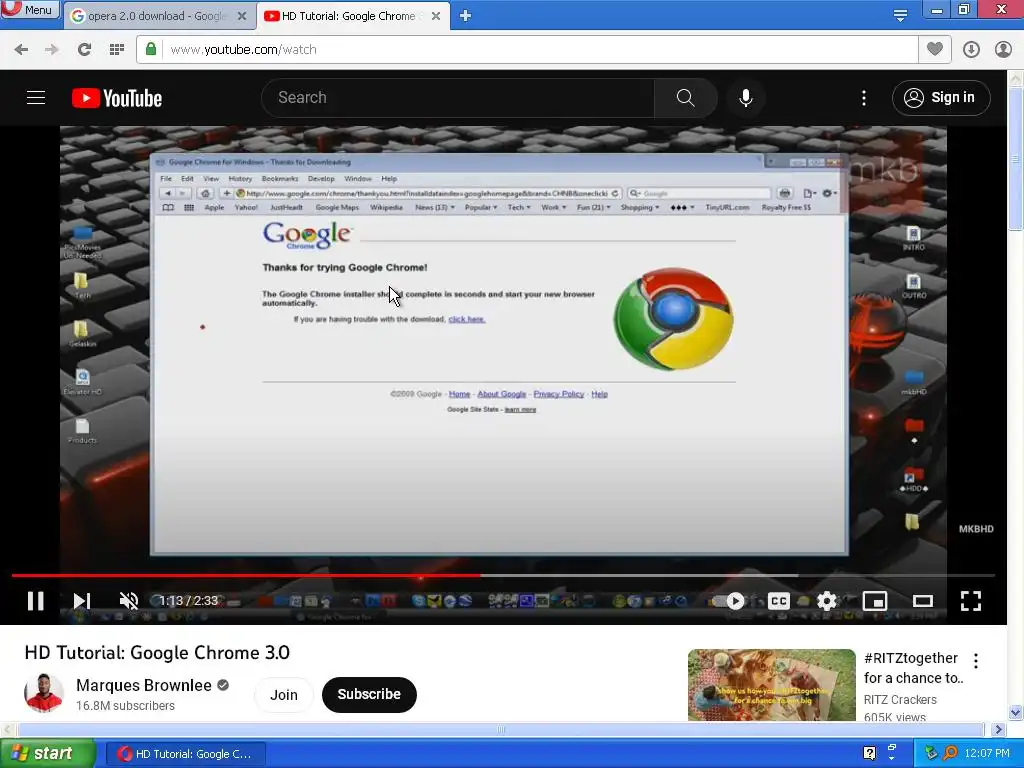Open the orange magnifier tray icon
1024x768 pixels.
coord(950,753)
